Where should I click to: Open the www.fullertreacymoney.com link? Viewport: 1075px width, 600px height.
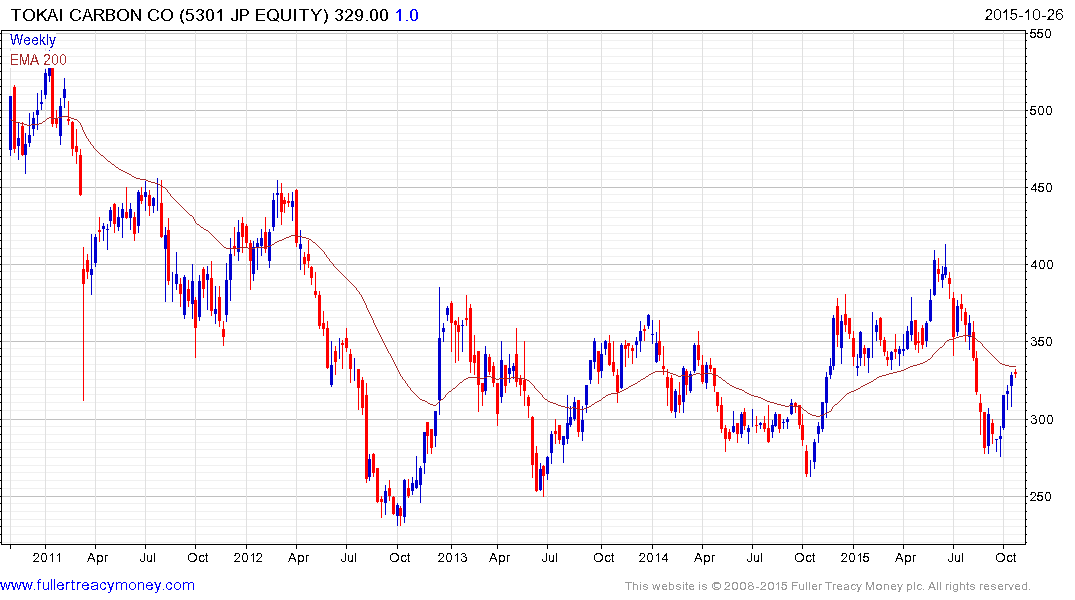[97, 585]
